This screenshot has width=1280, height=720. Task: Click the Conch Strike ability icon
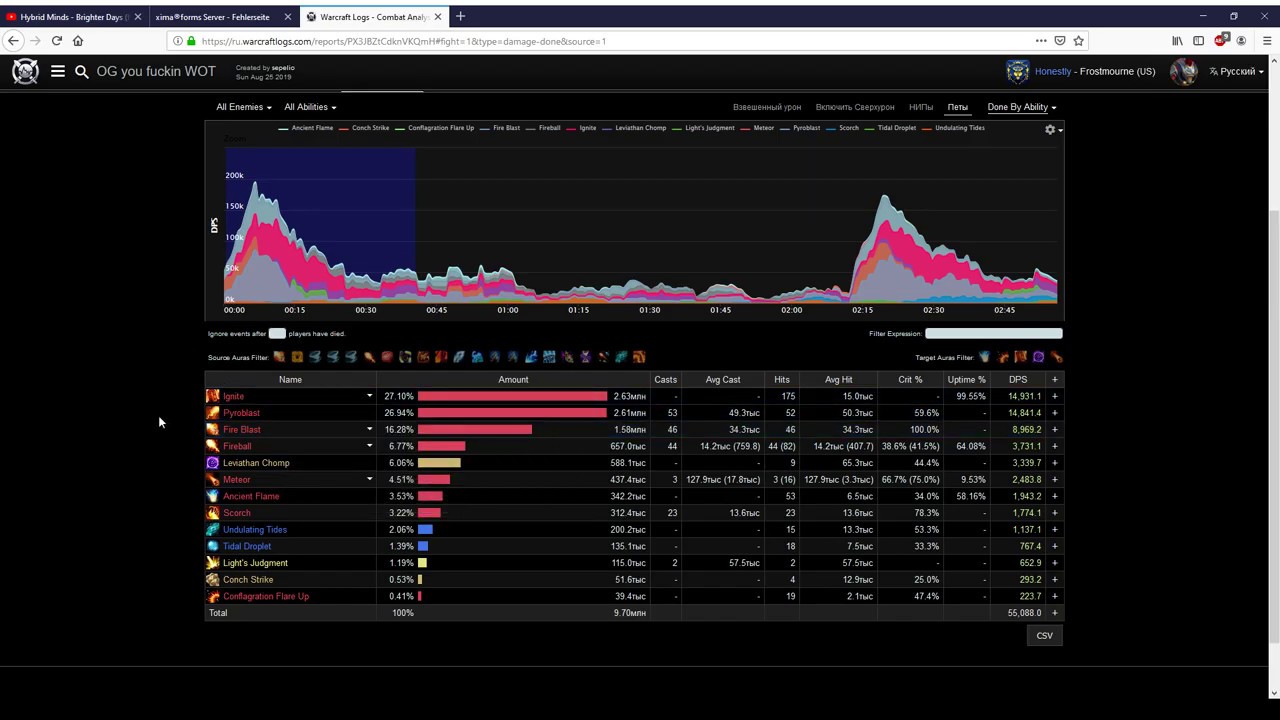click(x=212, y=580)
